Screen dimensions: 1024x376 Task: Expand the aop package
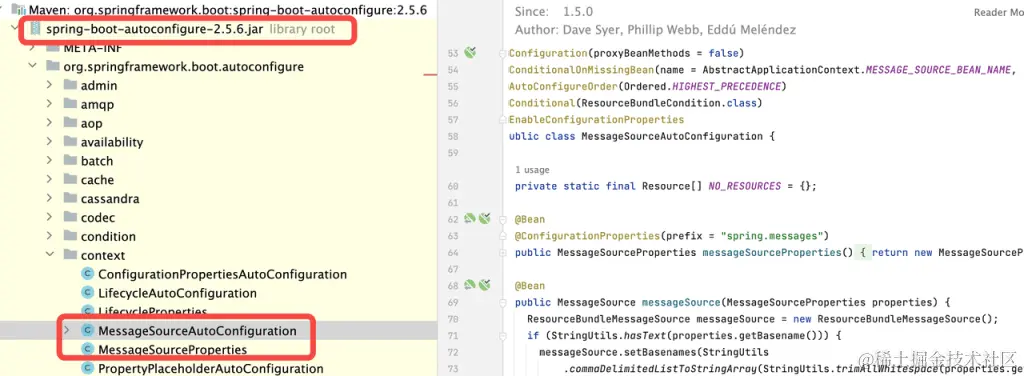coord(50,123)
